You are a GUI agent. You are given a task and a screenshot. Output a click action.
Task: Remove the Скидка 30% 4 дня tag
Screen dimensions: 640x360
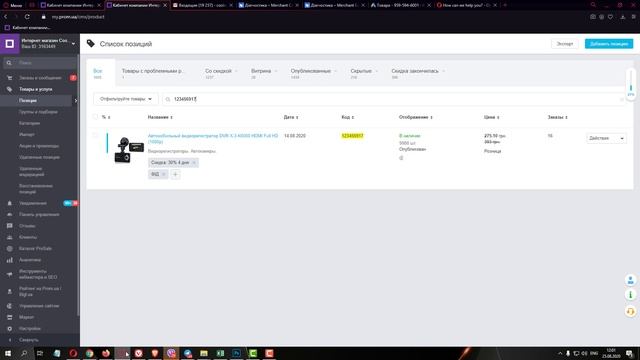[x=194, y=162]
